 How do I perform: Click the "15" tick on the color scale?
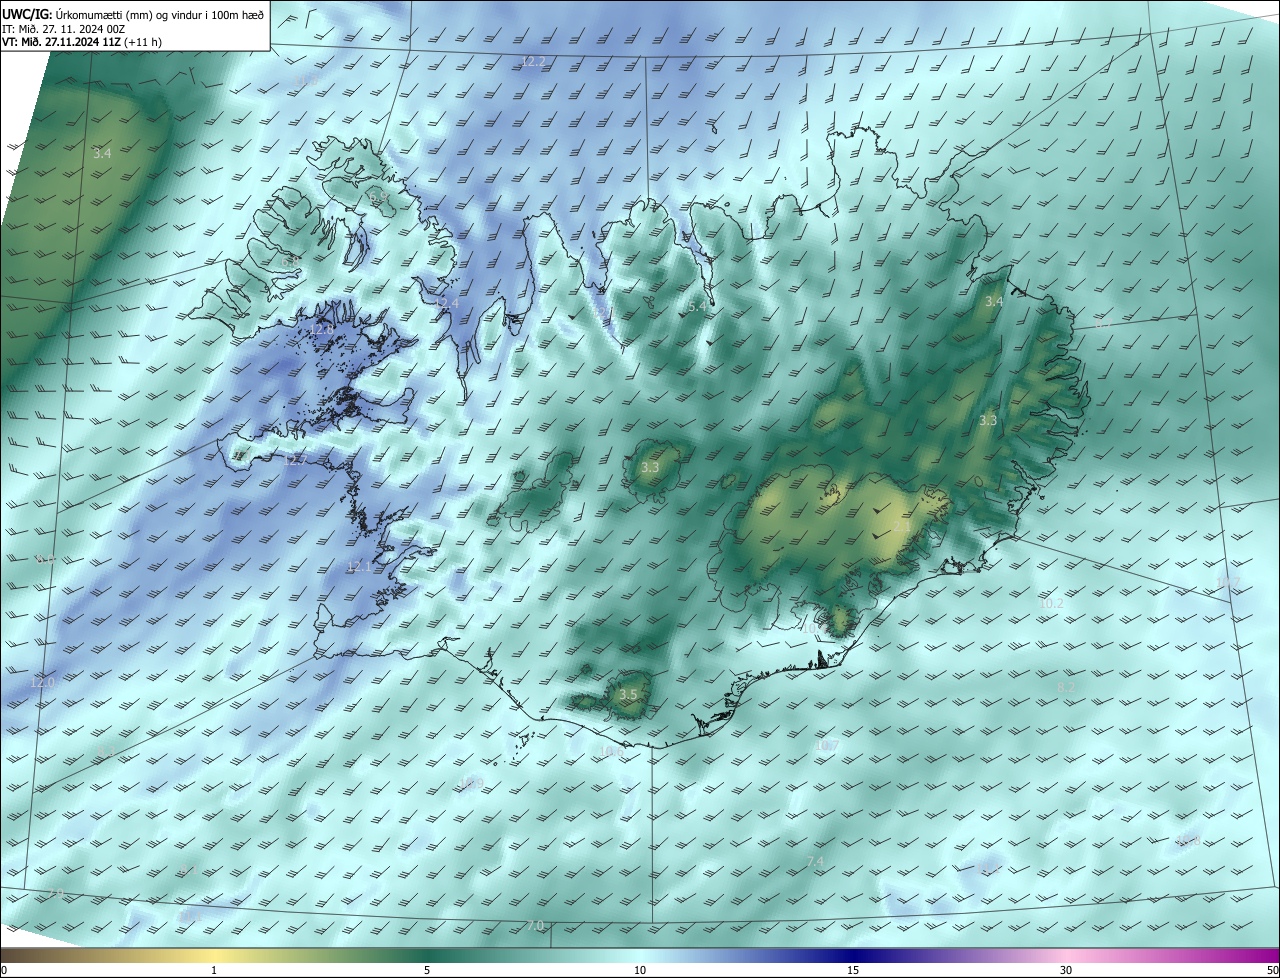[852, 970]
